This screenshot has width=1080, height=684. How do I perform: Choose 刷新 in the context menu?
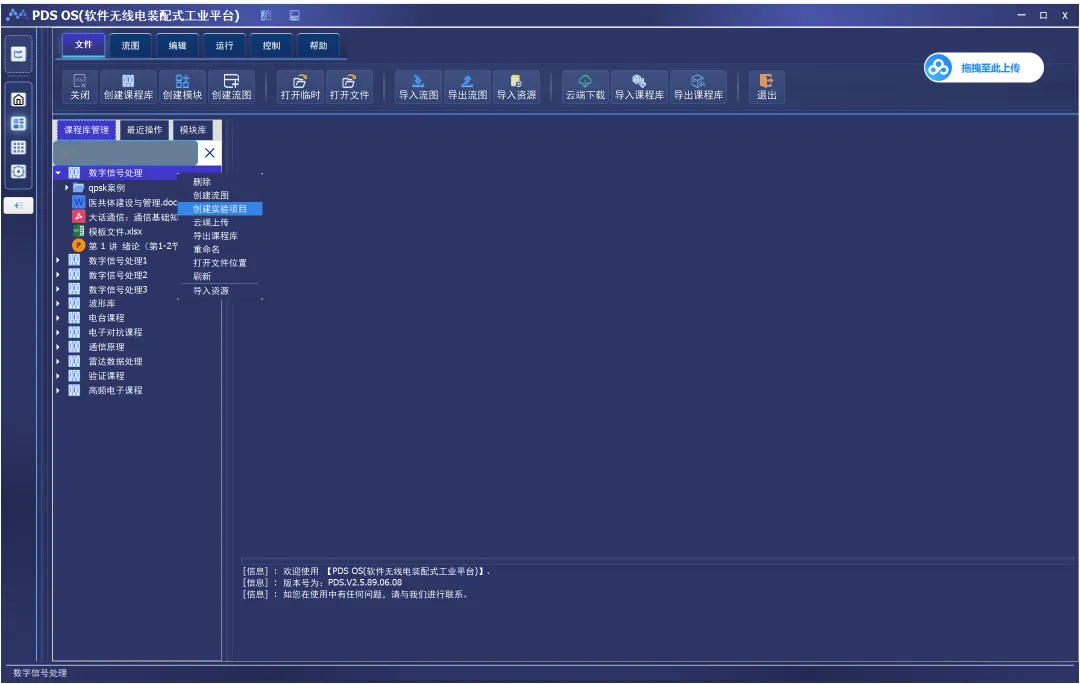[x=220, y=276]
